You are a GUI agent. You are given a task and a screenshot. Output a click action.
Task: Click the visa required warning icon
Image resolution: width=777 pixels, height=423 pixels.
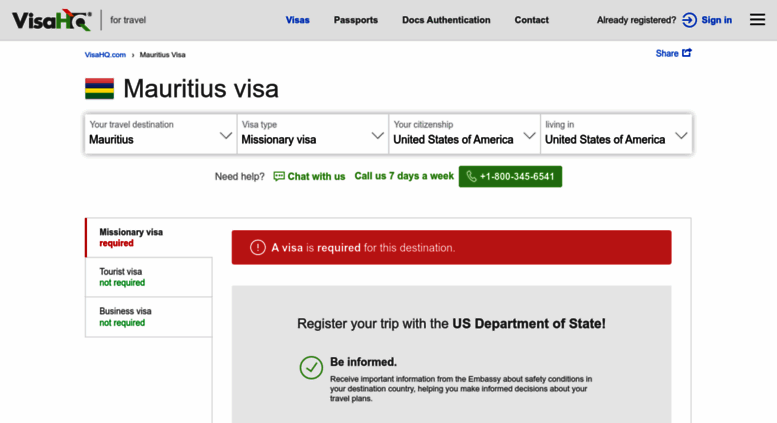tap(258, 247)
